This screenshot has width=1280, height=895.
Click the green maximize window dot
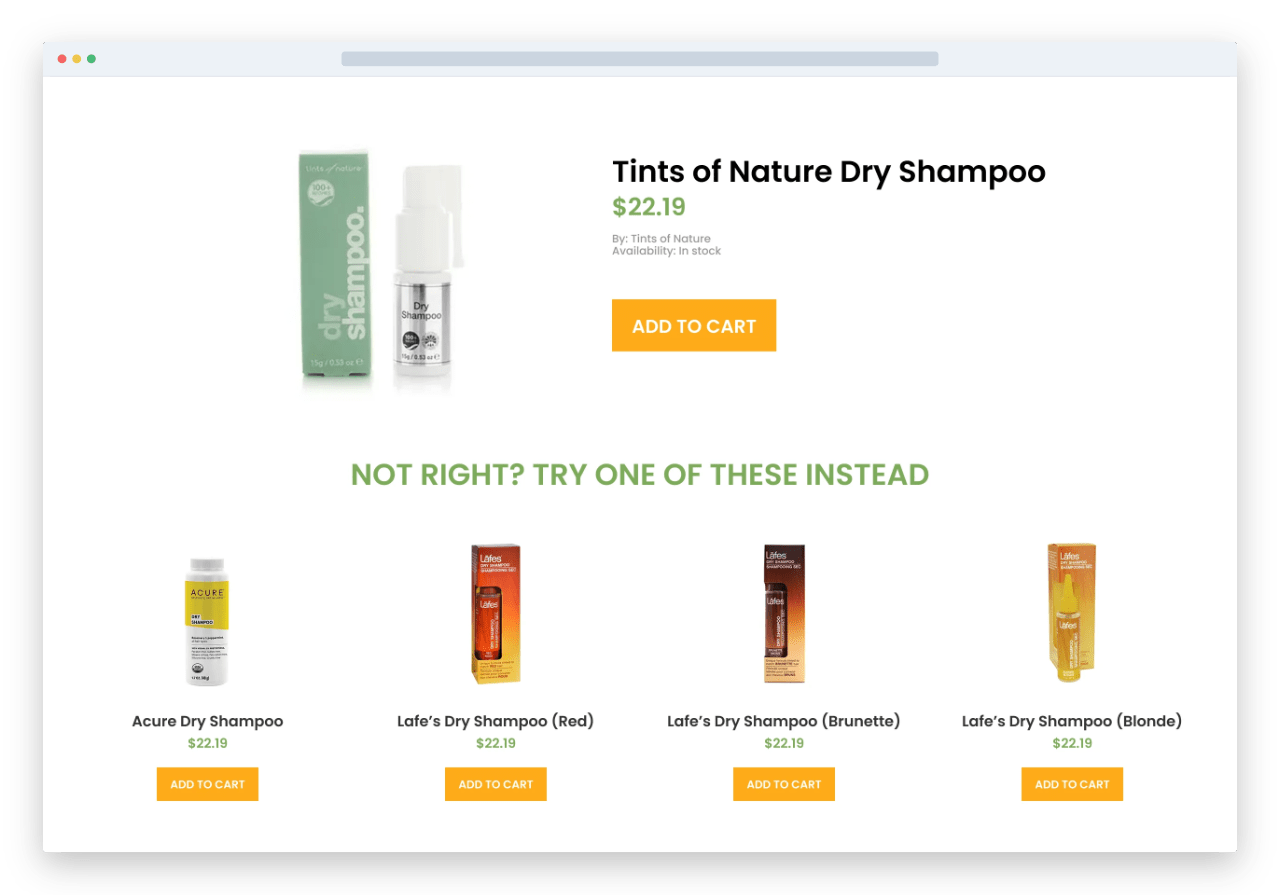point(91,59)
